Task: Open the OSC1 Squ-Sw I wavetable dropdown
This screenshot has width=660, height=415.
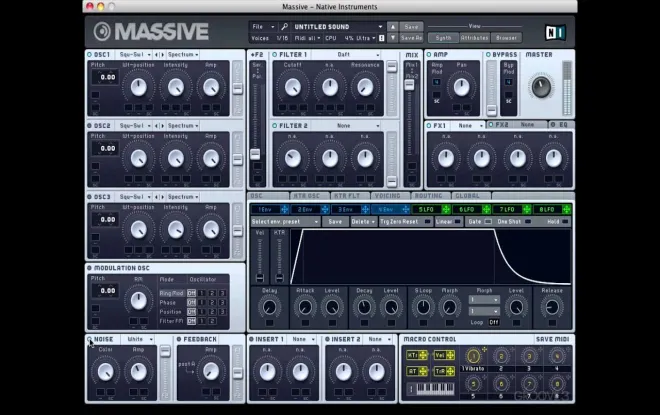Action: click(135, 55)
